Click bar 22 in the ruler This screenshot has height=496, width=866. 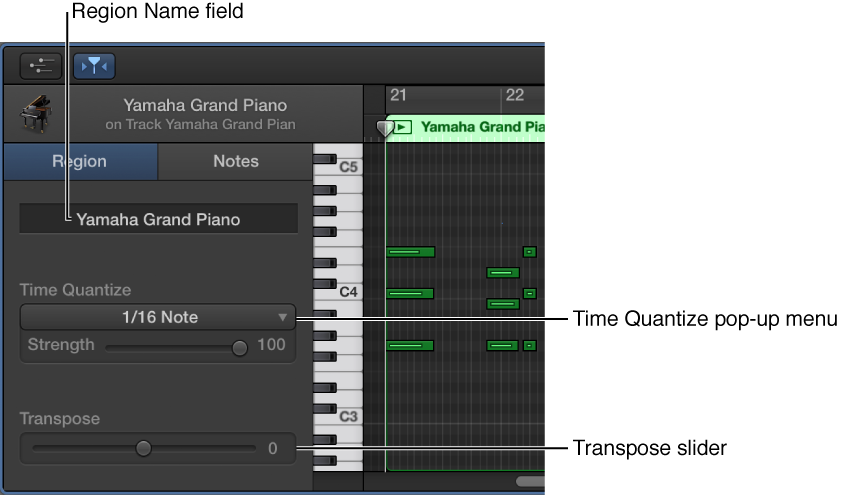(515, 95)
